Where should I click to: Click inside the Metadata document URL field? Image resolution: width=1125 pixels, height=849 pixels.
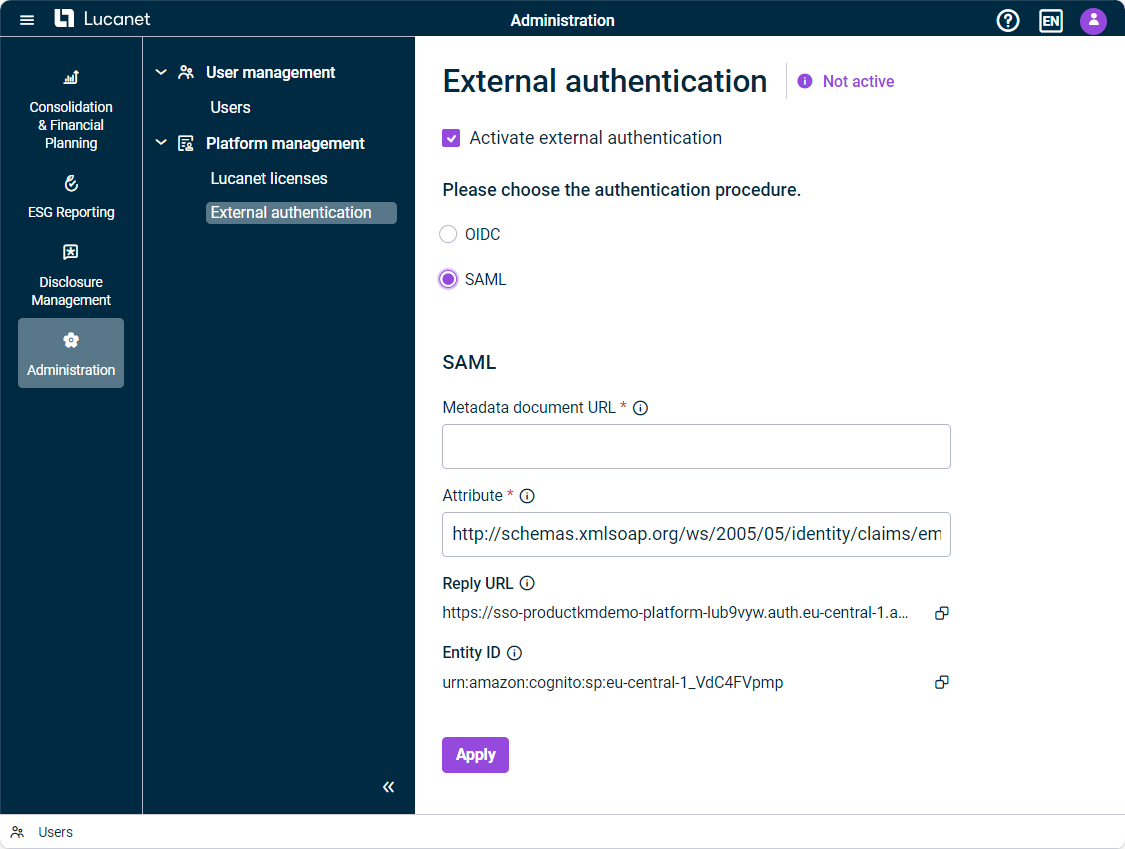tap(696, 446)
